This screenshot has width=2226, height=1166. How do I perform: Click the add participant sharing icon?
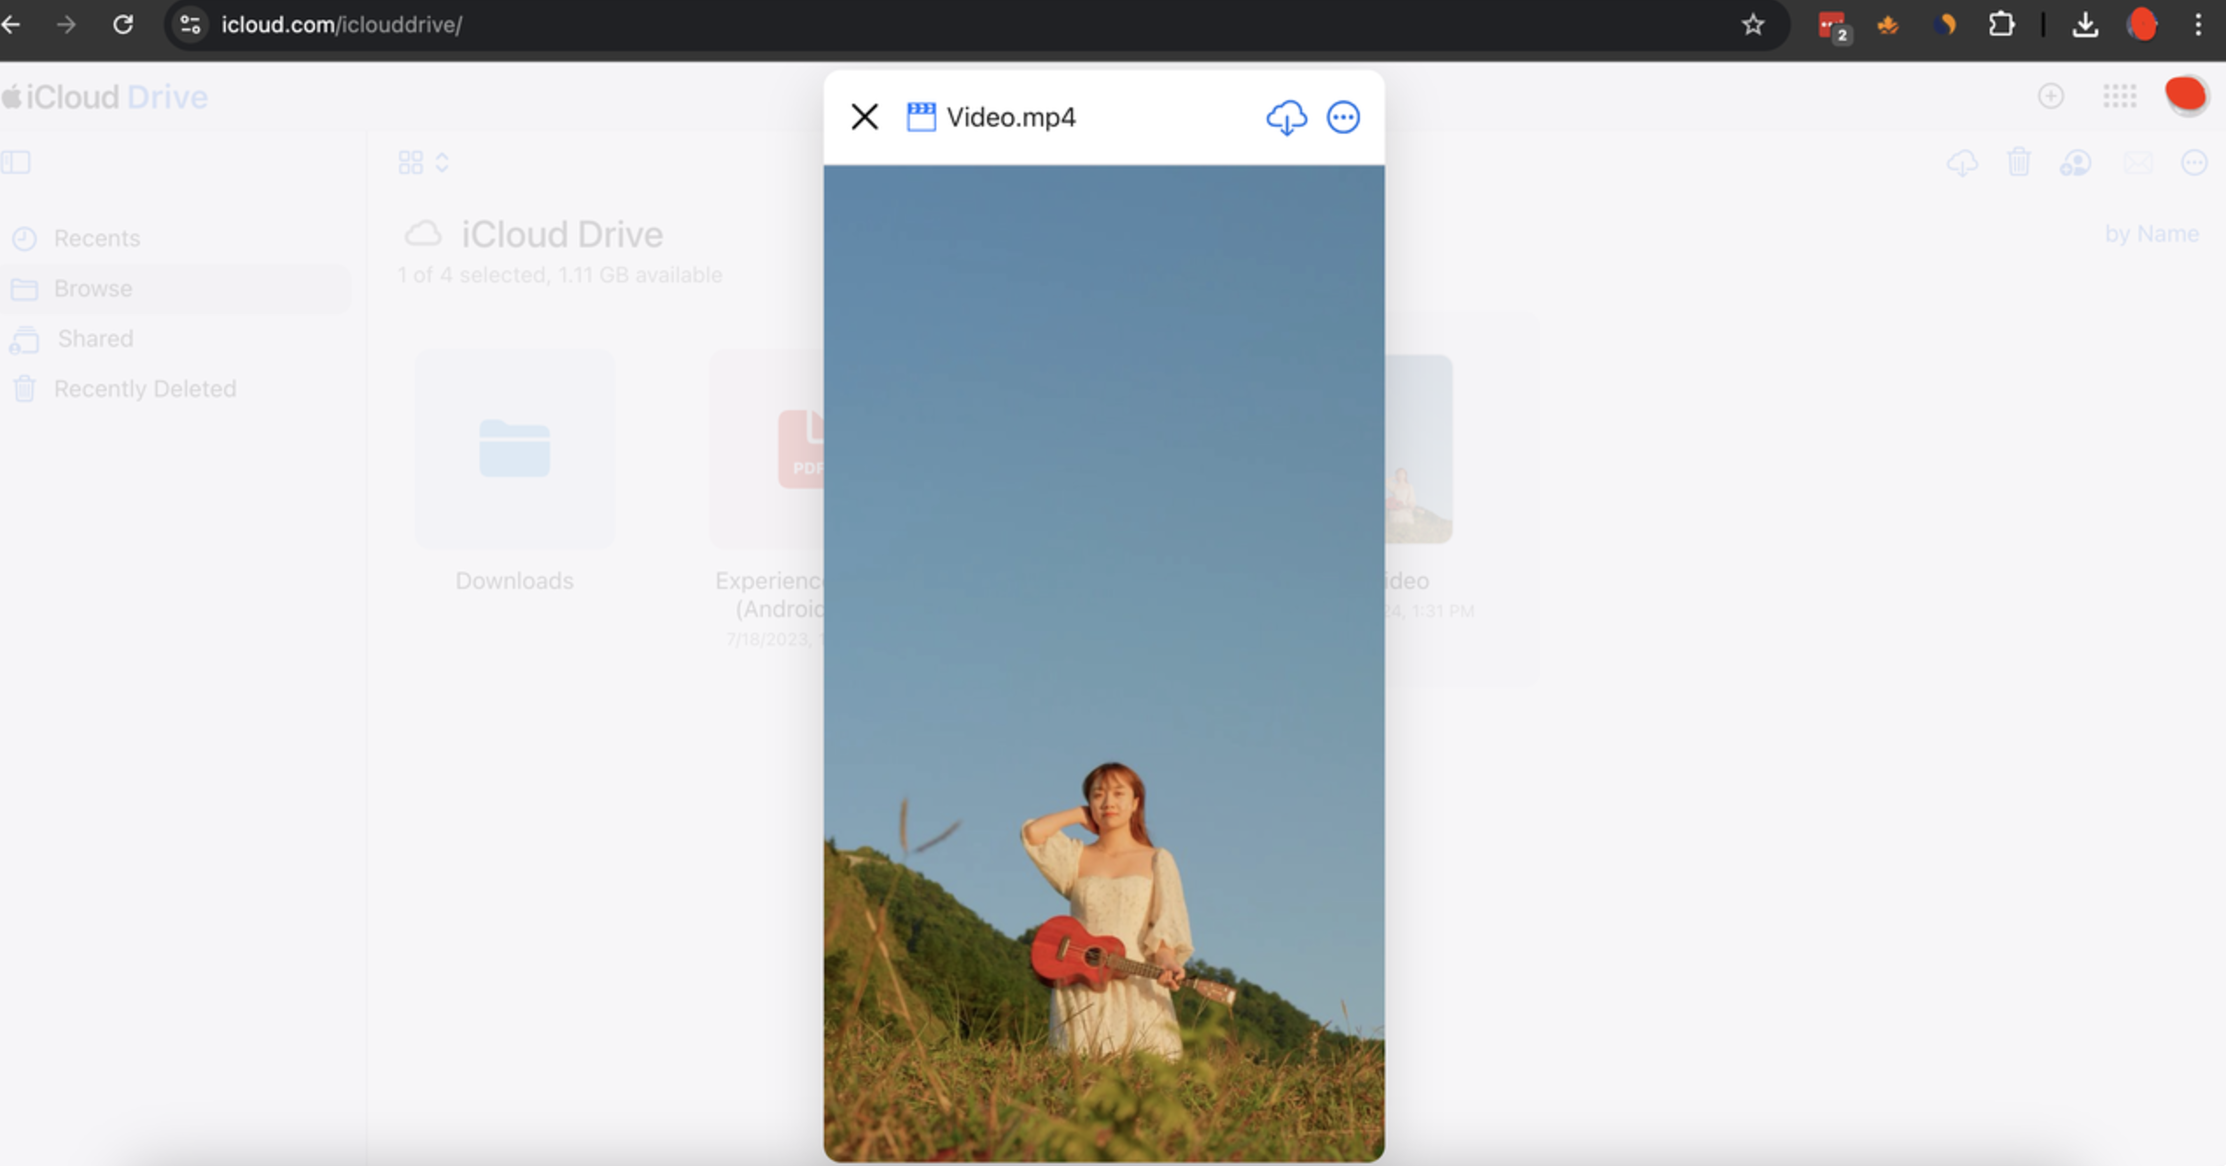[x=2077, y=162]
